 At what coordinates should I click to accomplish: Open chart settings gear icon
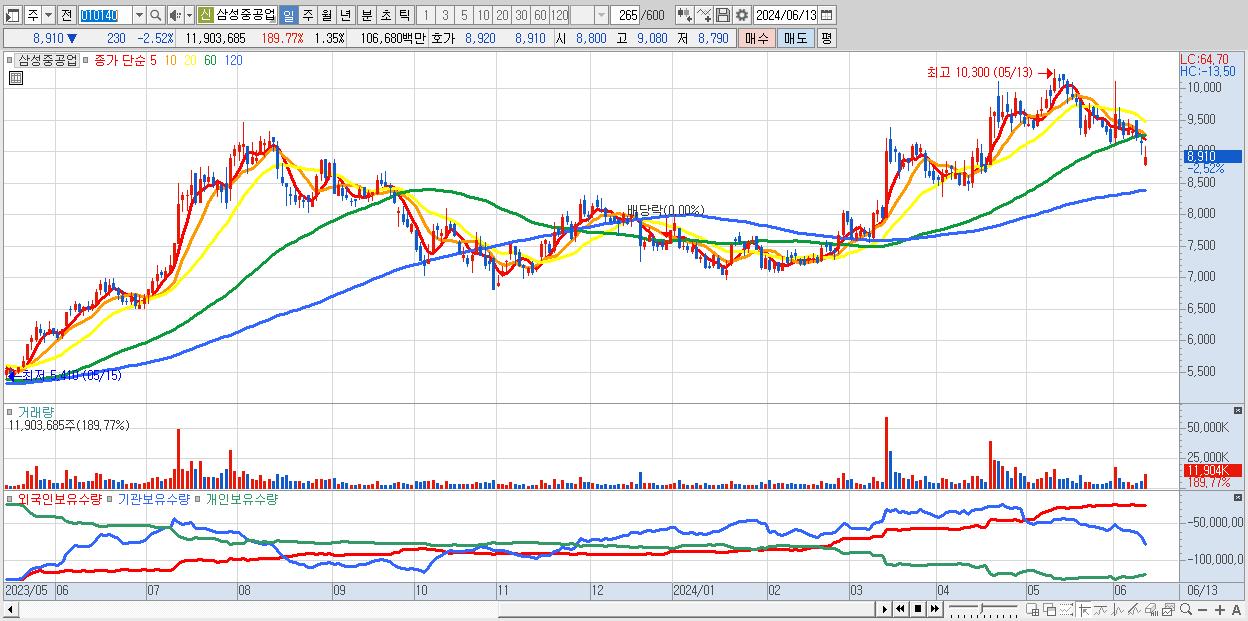pos(741,16)
